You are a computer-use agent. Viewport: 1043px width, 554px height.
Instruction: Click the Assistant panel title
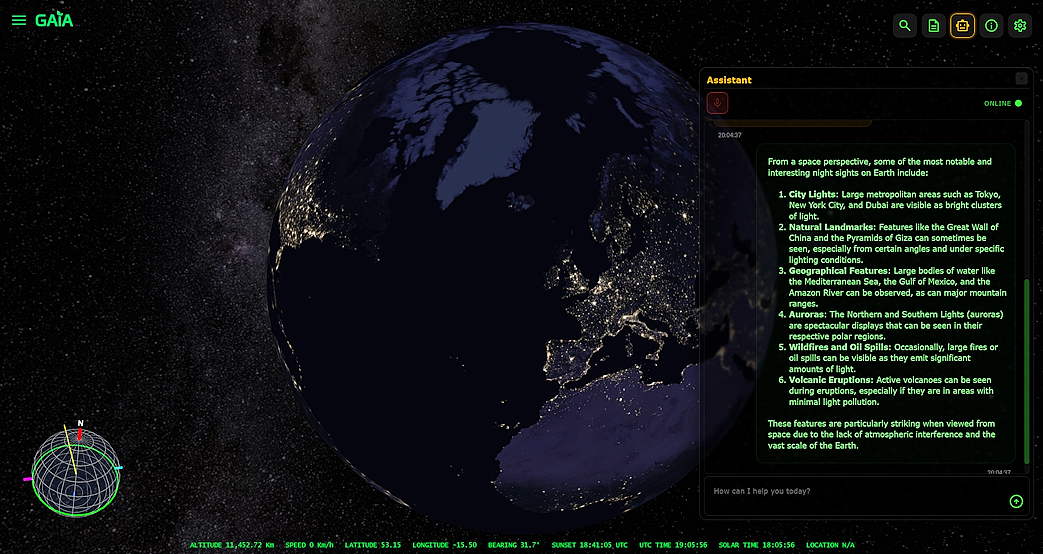pyautogui.click(x=729, y=80)
